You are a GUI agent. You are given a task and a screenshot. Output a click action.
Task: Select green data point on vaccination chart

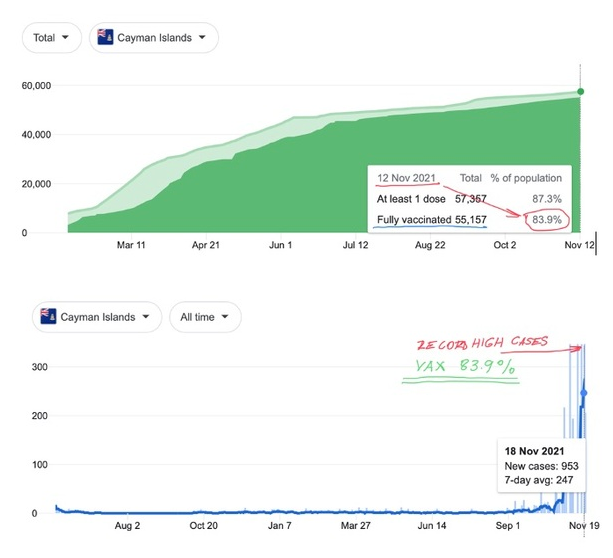(x=581, y=93)
